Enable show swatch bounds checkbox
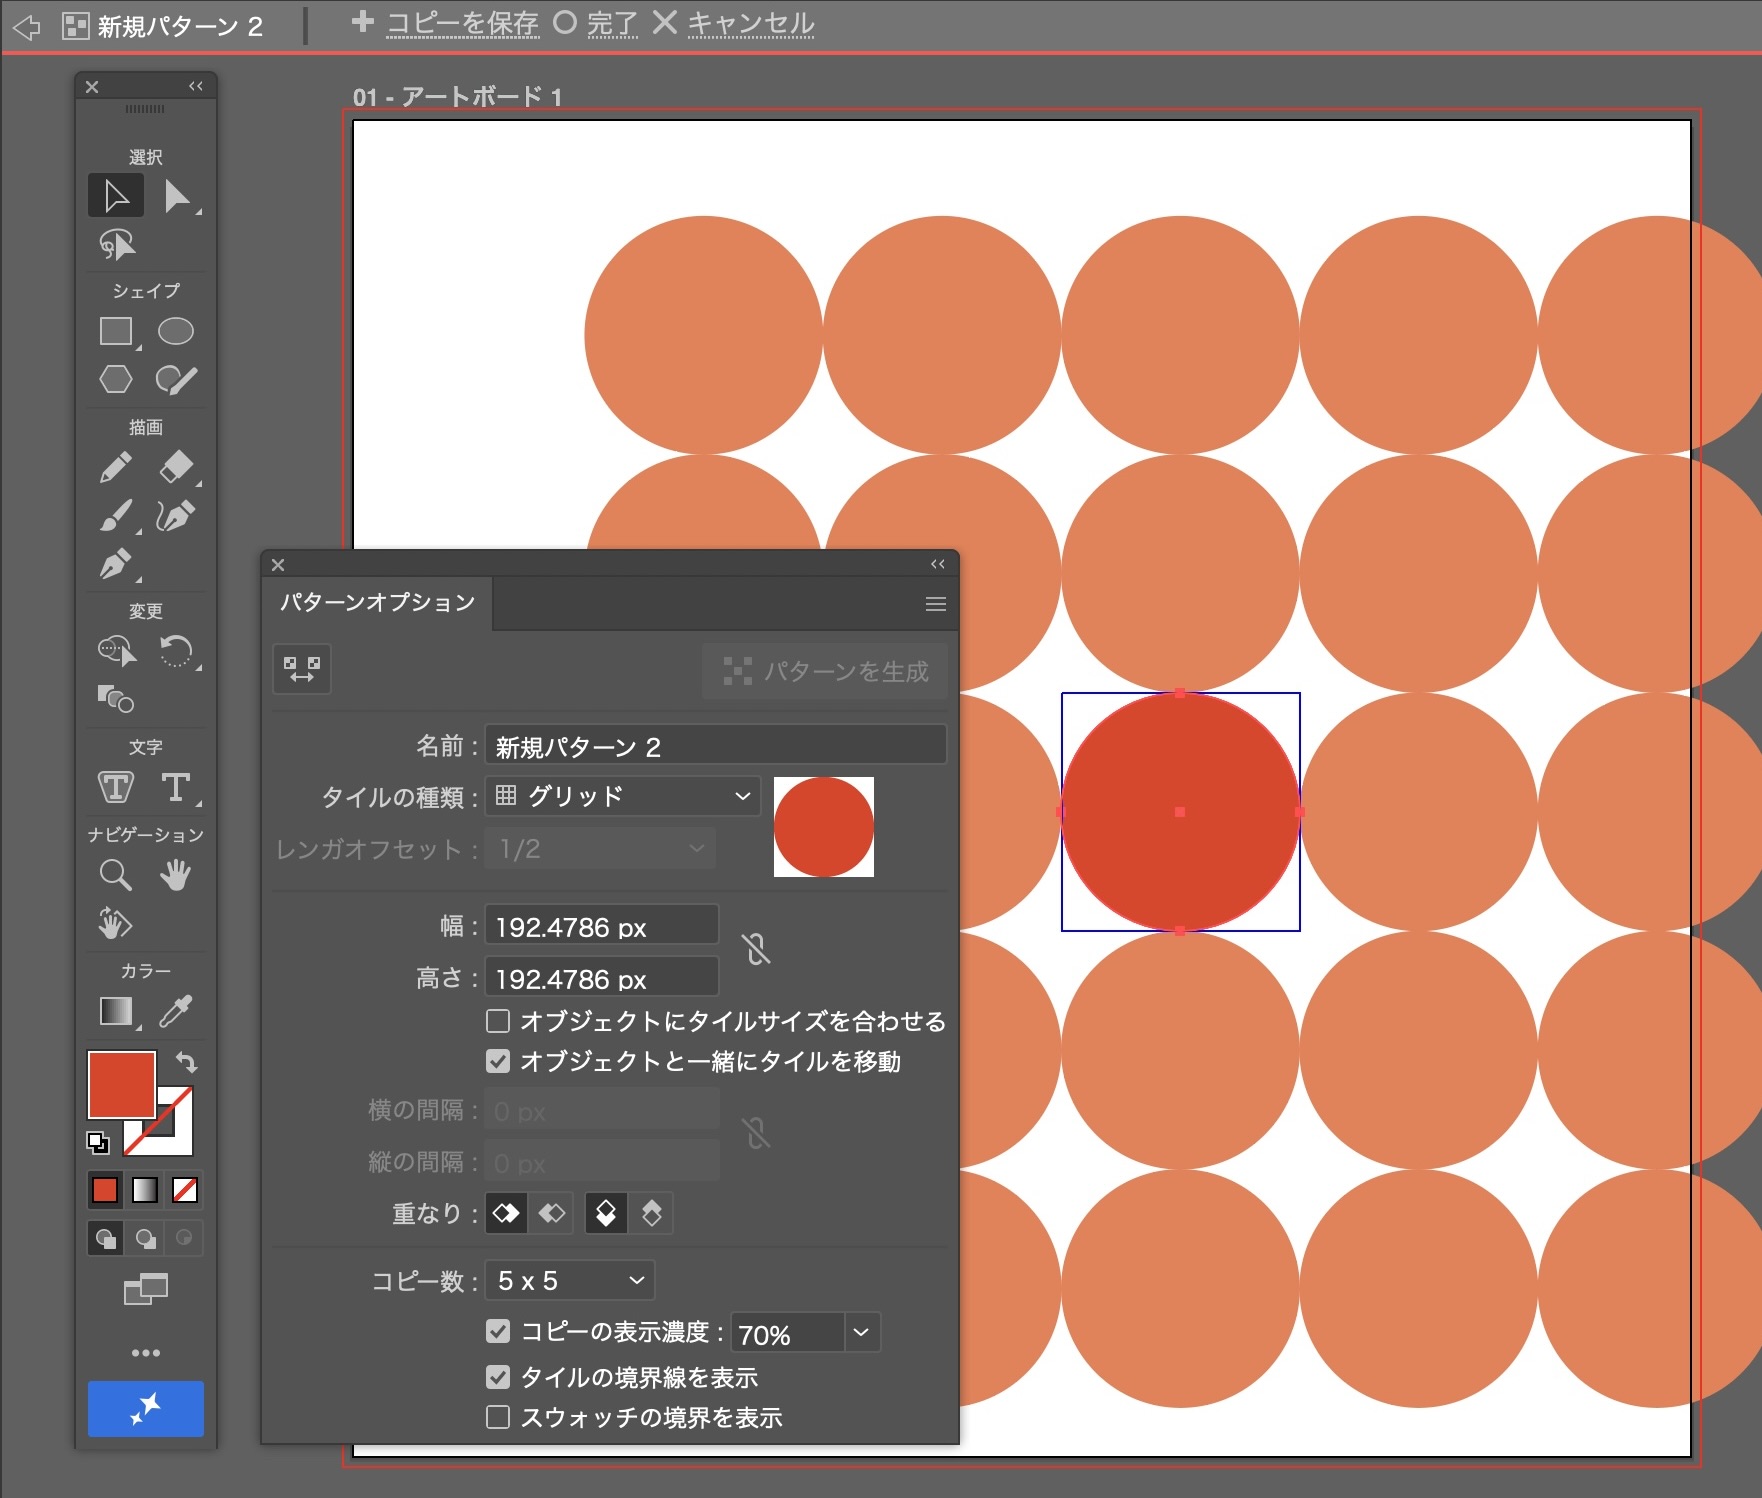This screenshot has height=1498, width=1762. (x=498, y=1417)
